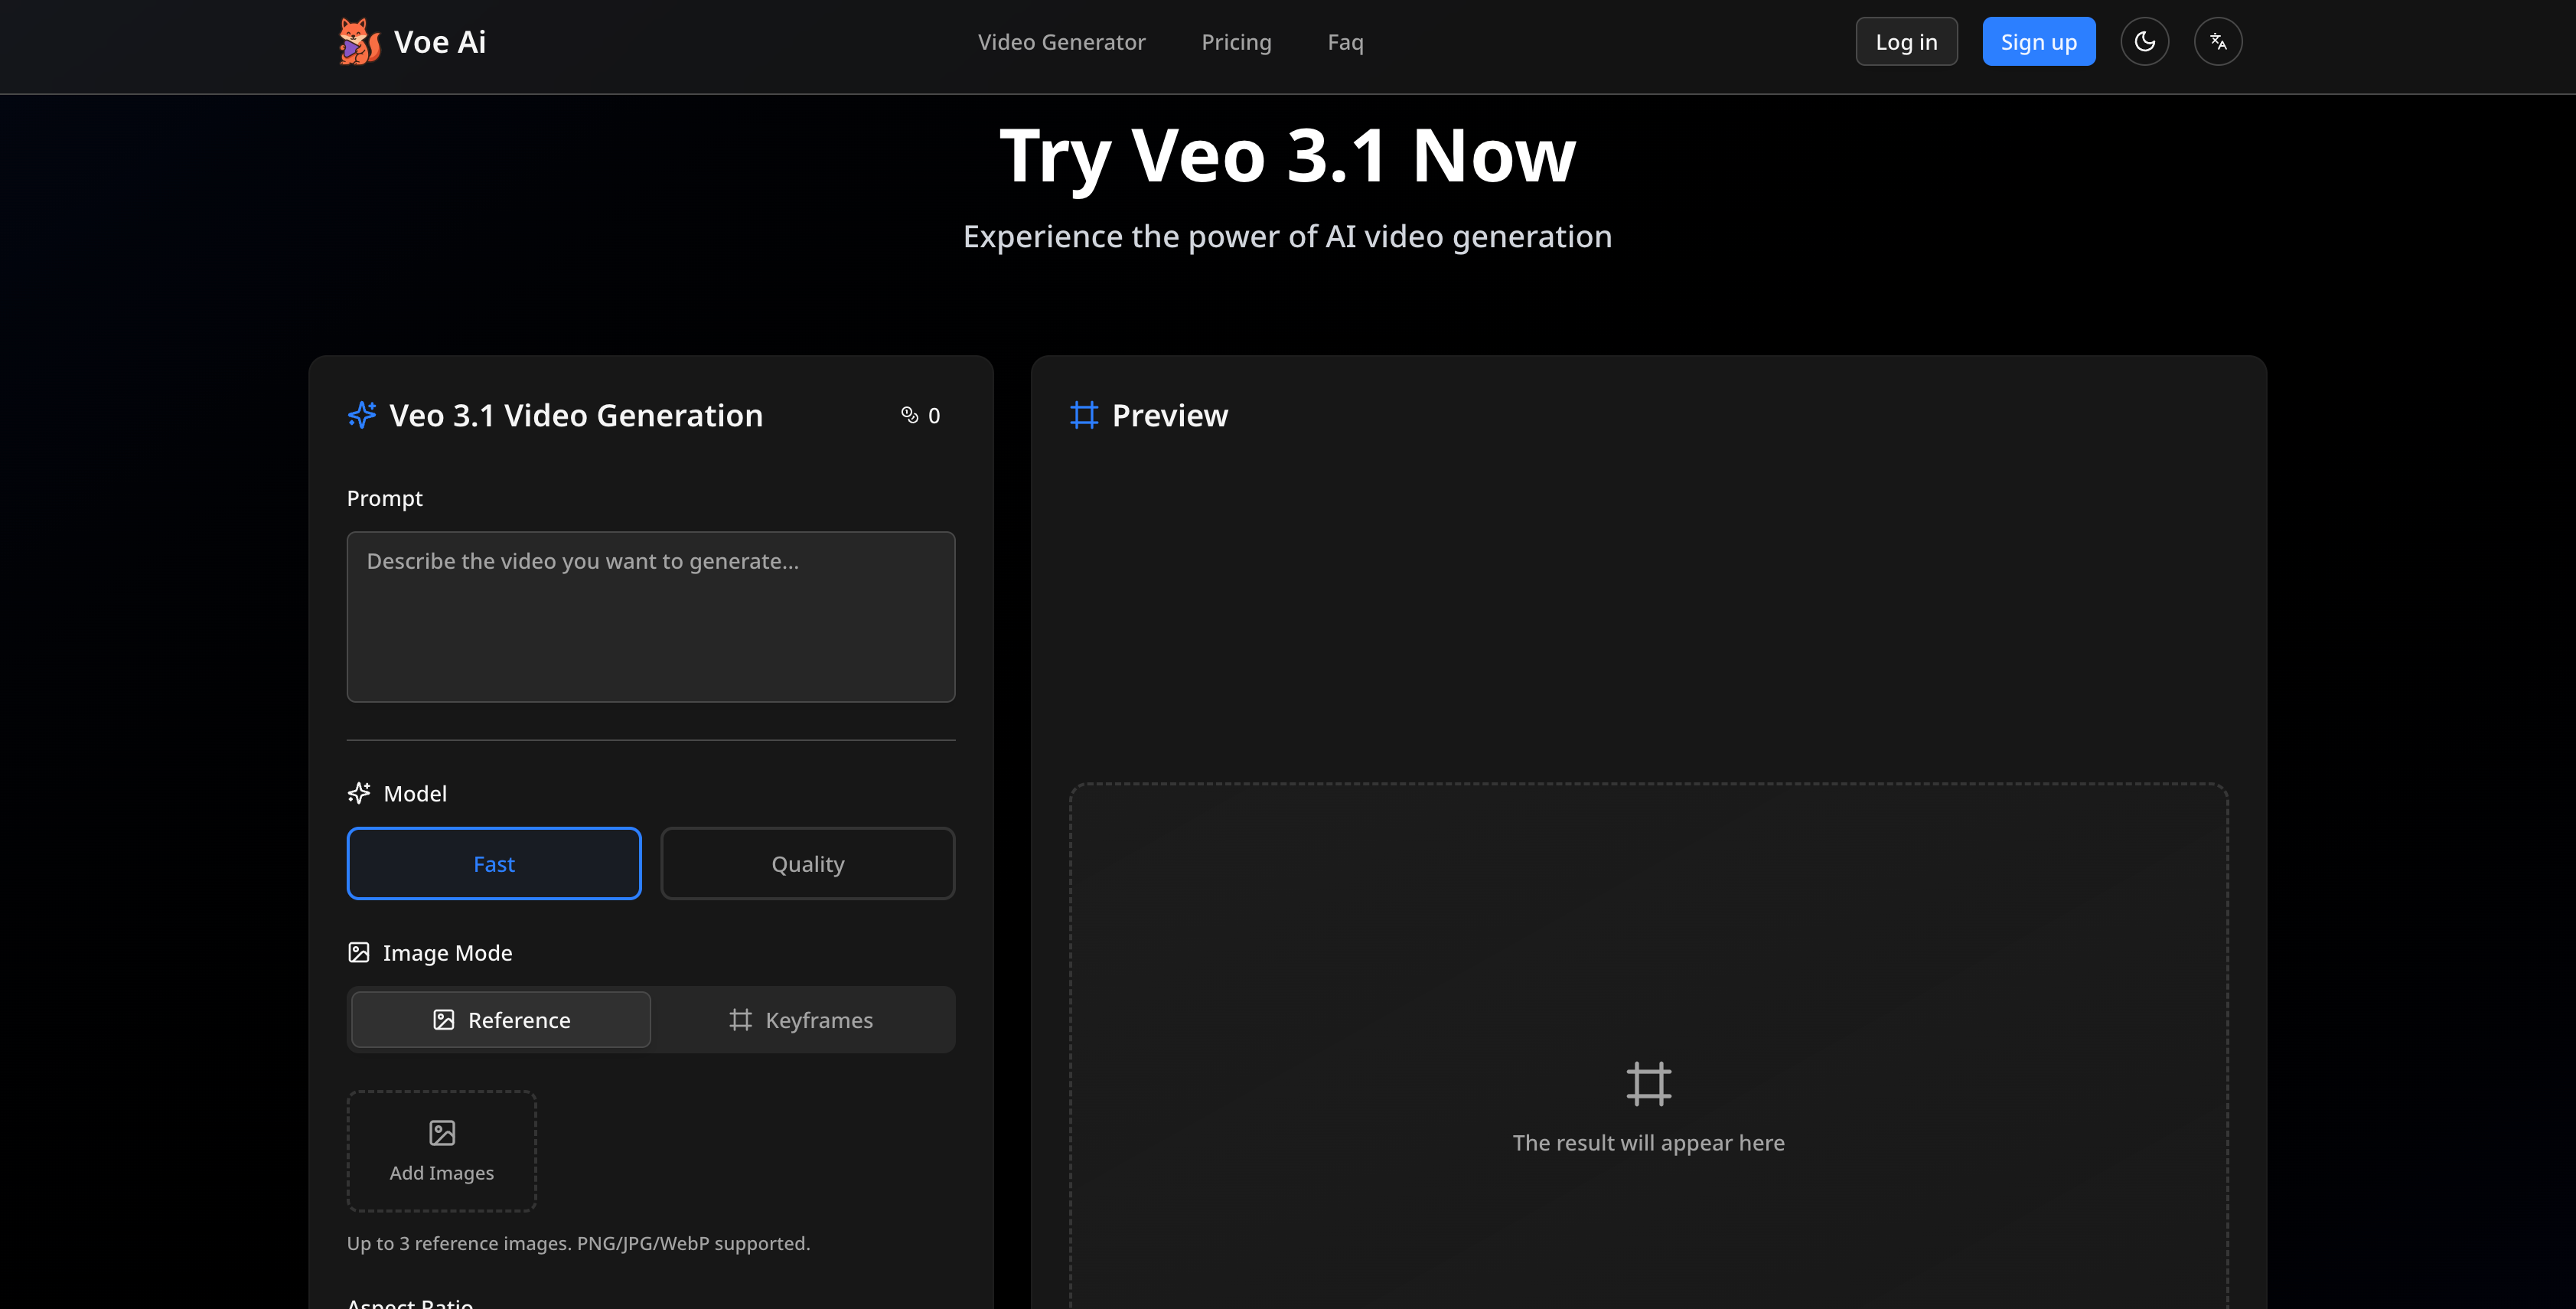Open the Pricing page
2576x1309 pixels.
pos(1236,41)
